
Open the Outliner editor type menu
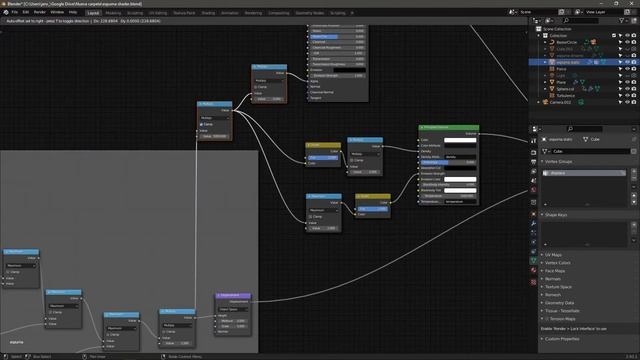coord(537,20)
